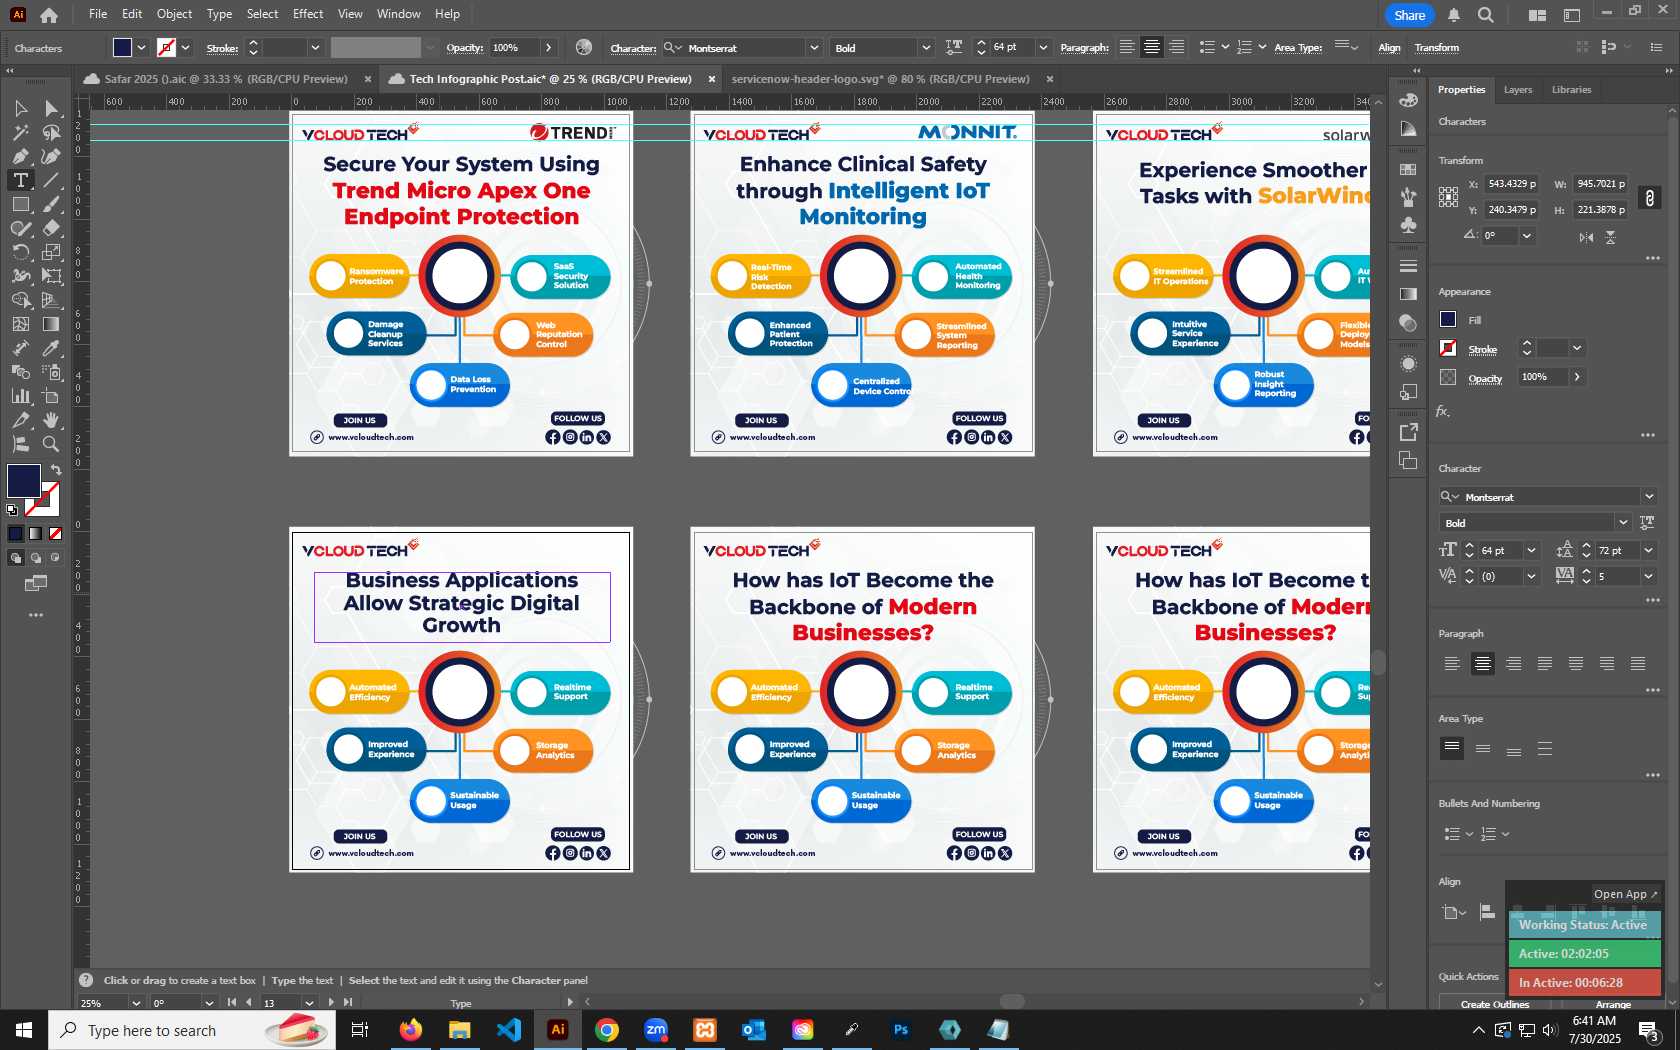Open the Object menu
The height and width of the screenshot is (1050, 1680).
click(x=174, y=14)
